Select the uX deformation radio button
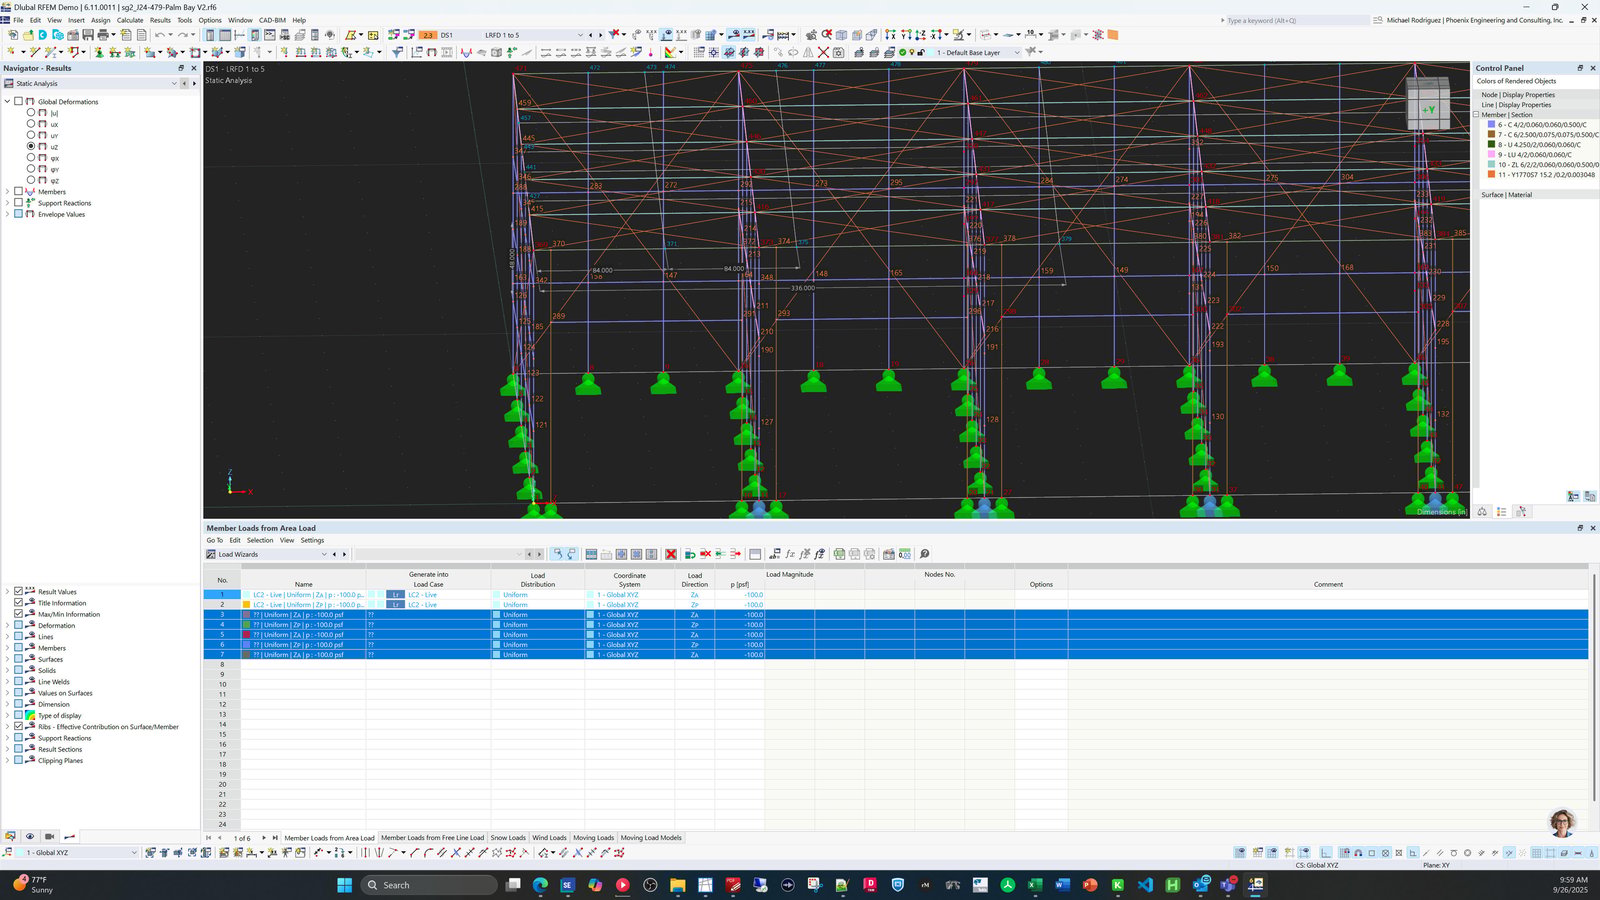The height and width of the screenshot is (900, 1600). (x=31, y=124)
